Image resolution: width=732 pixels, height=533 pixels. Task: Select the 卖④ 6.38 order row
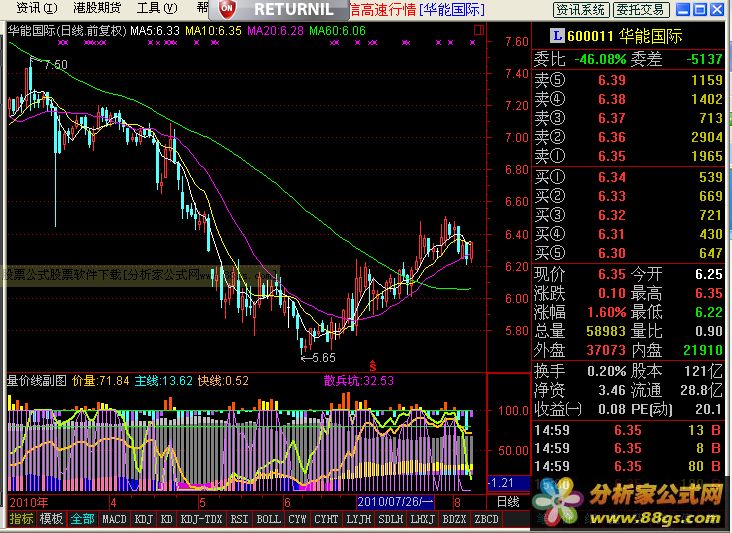[x=628, y=99]
